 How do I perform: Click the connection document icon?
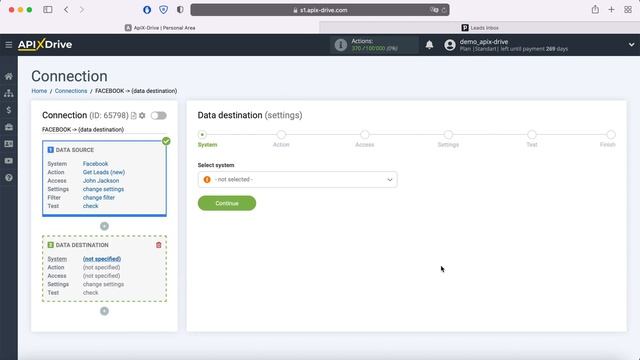click(x=133, y=116)
